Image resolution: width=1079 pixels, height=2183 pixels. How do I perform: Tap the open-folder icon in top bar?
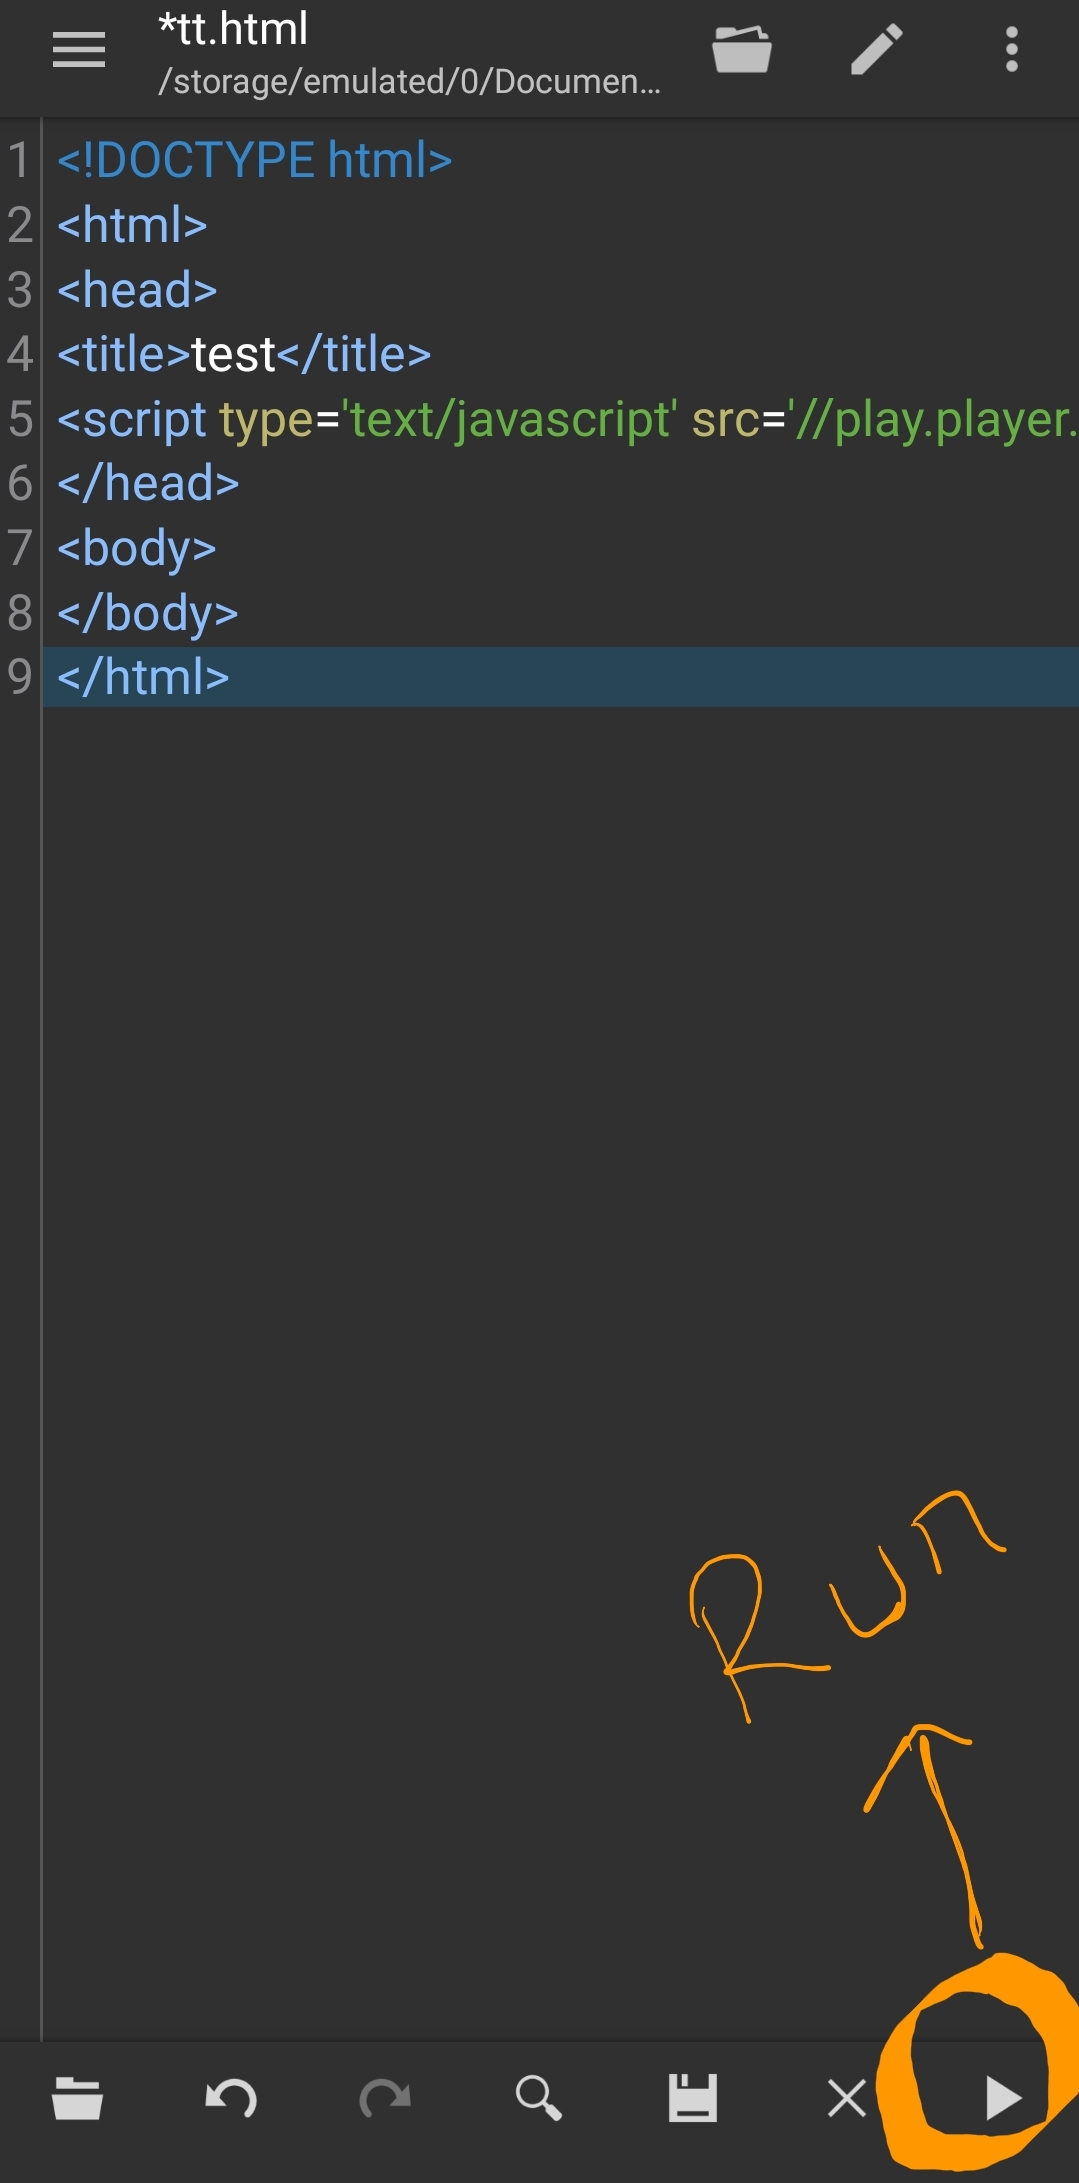pos(742,50)
